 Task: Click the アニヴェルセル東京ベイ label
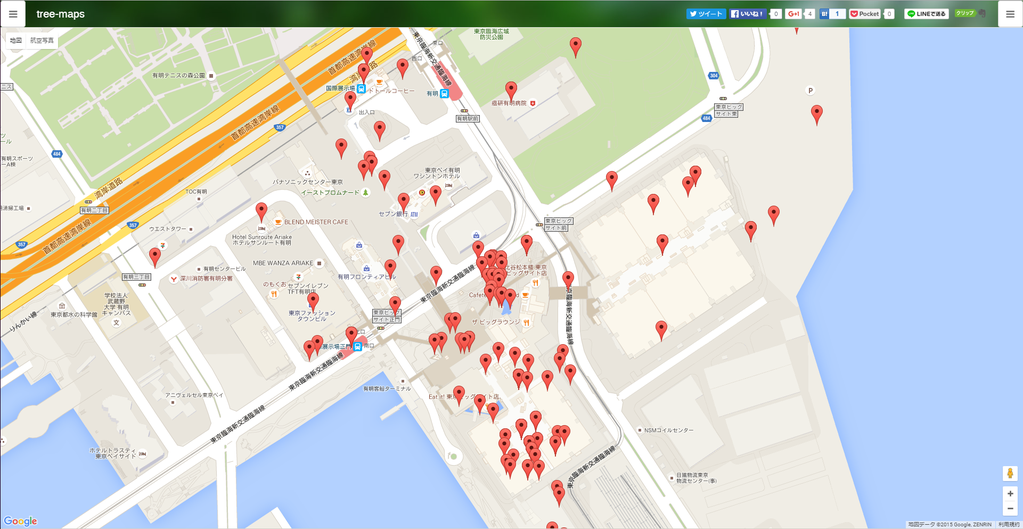[x=194, y=395]
